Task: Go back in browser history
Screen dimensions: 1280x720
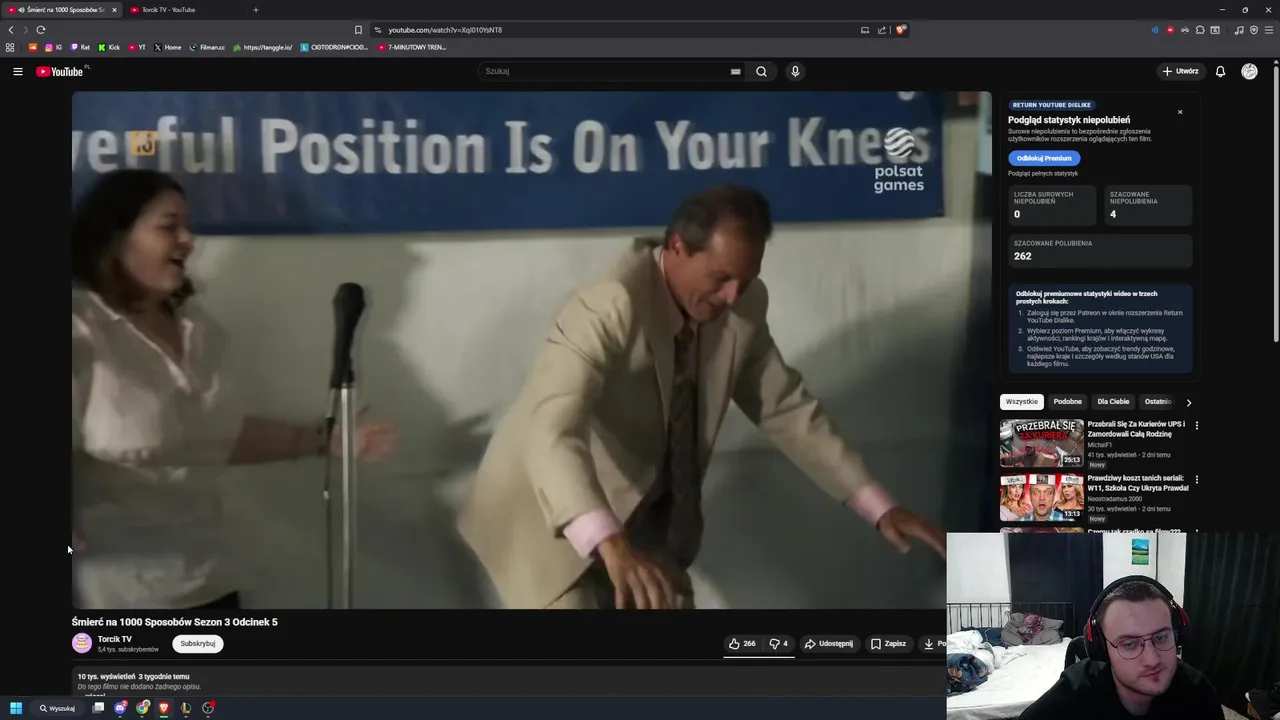Action: [x=11, y=30]
